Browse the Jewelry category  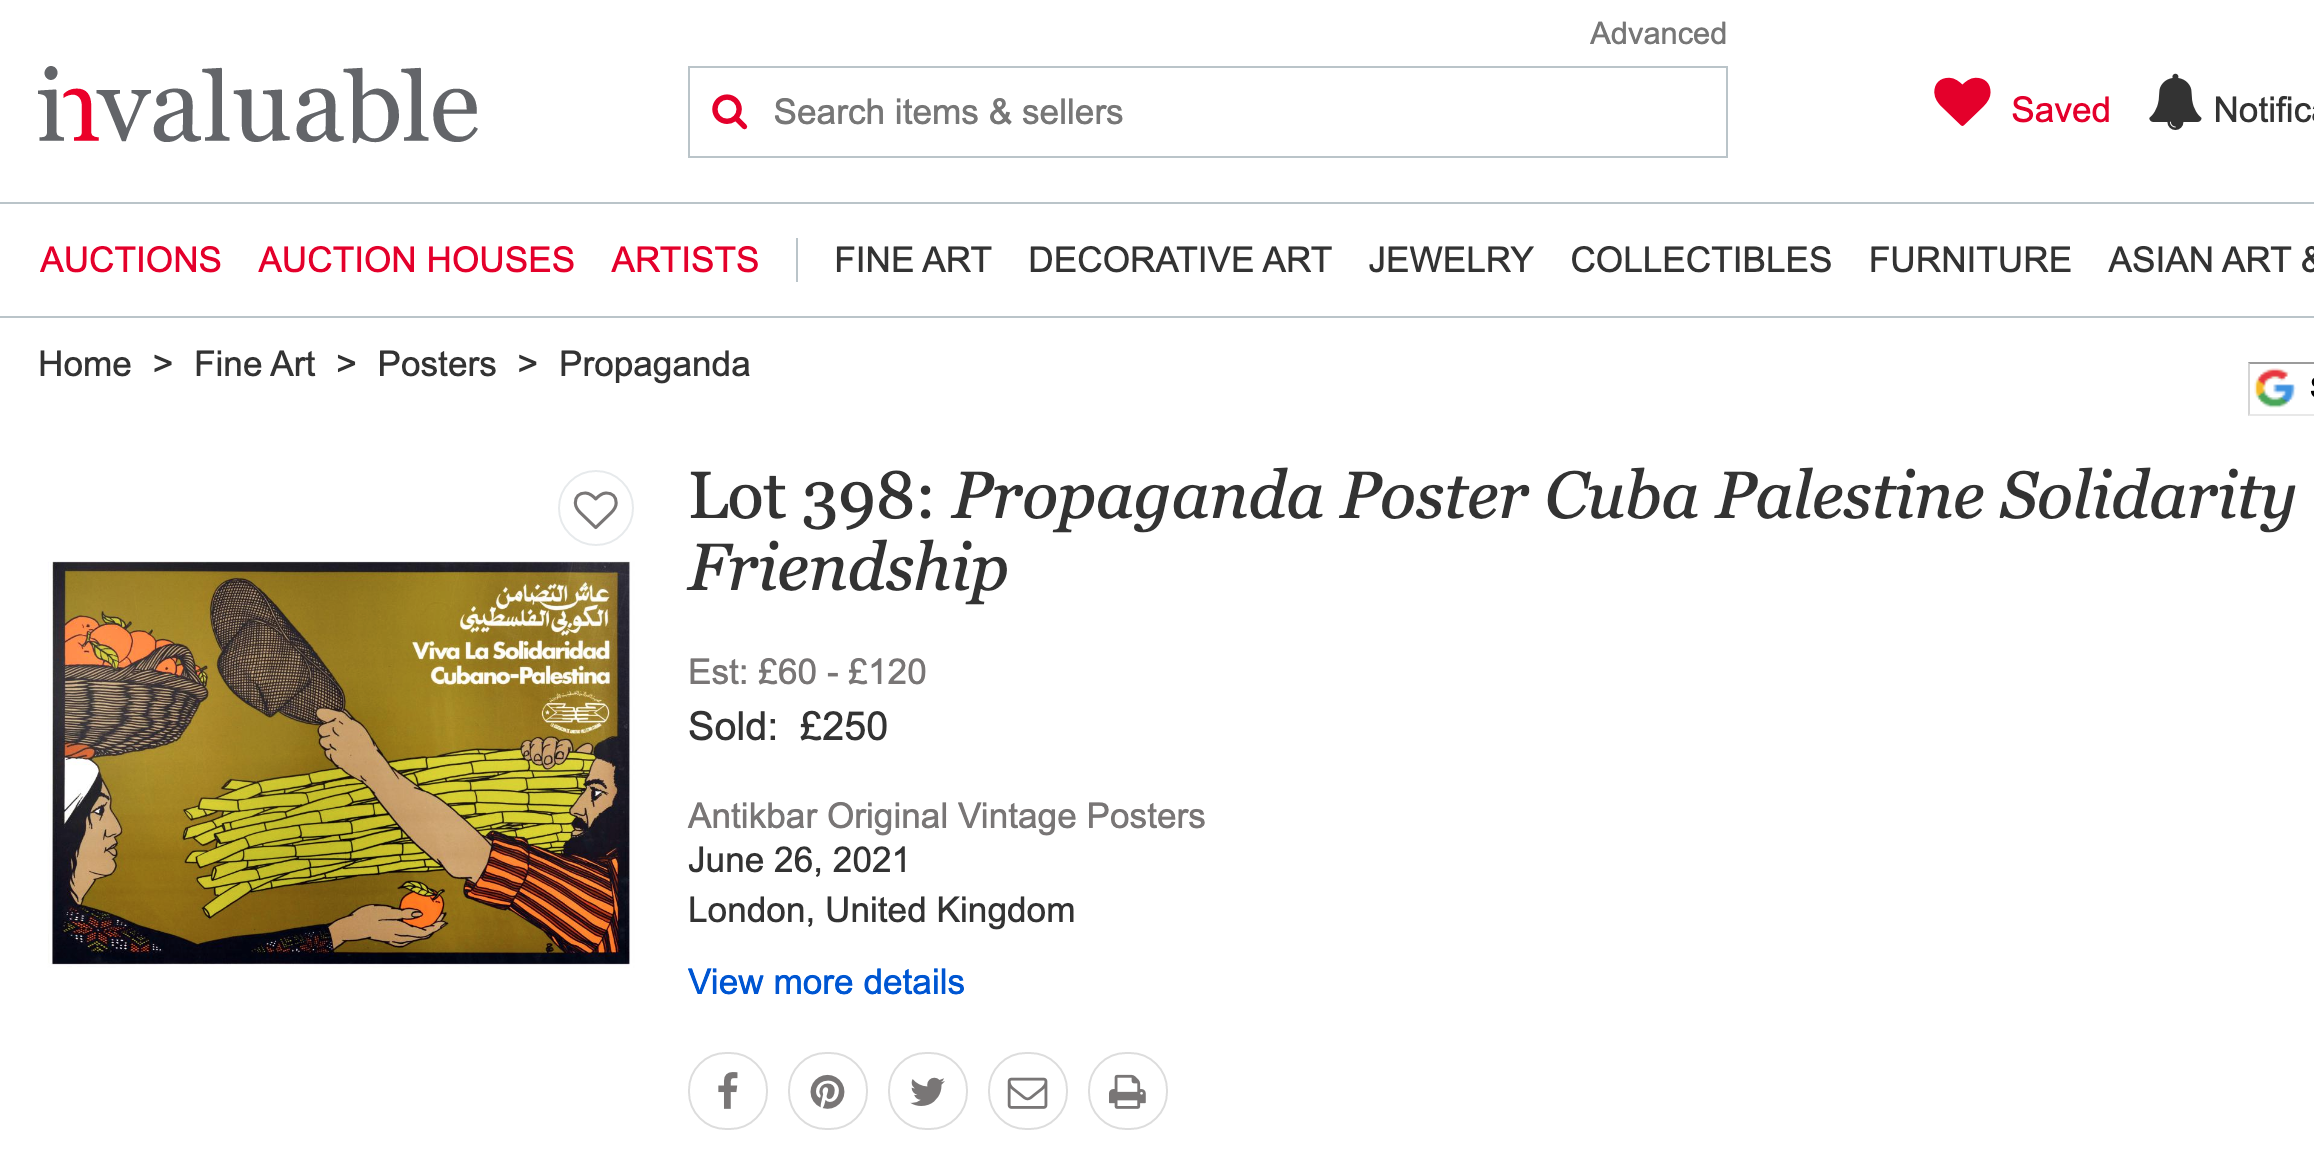[x=1451, y=260]
